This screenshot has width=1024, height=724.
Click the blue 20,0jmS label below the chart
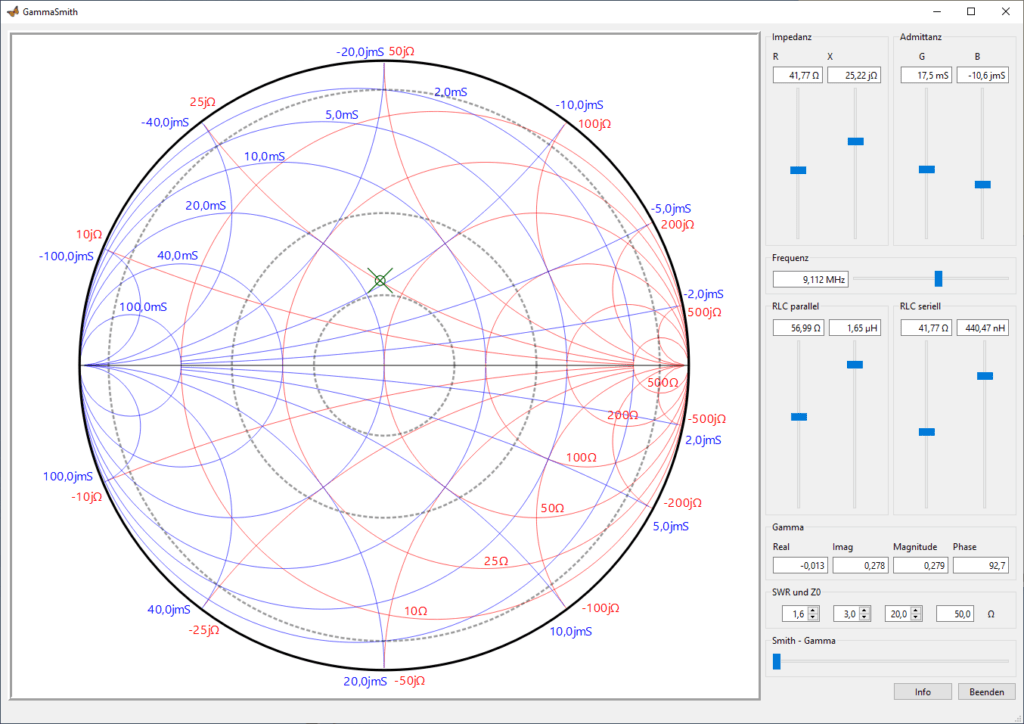365,682
